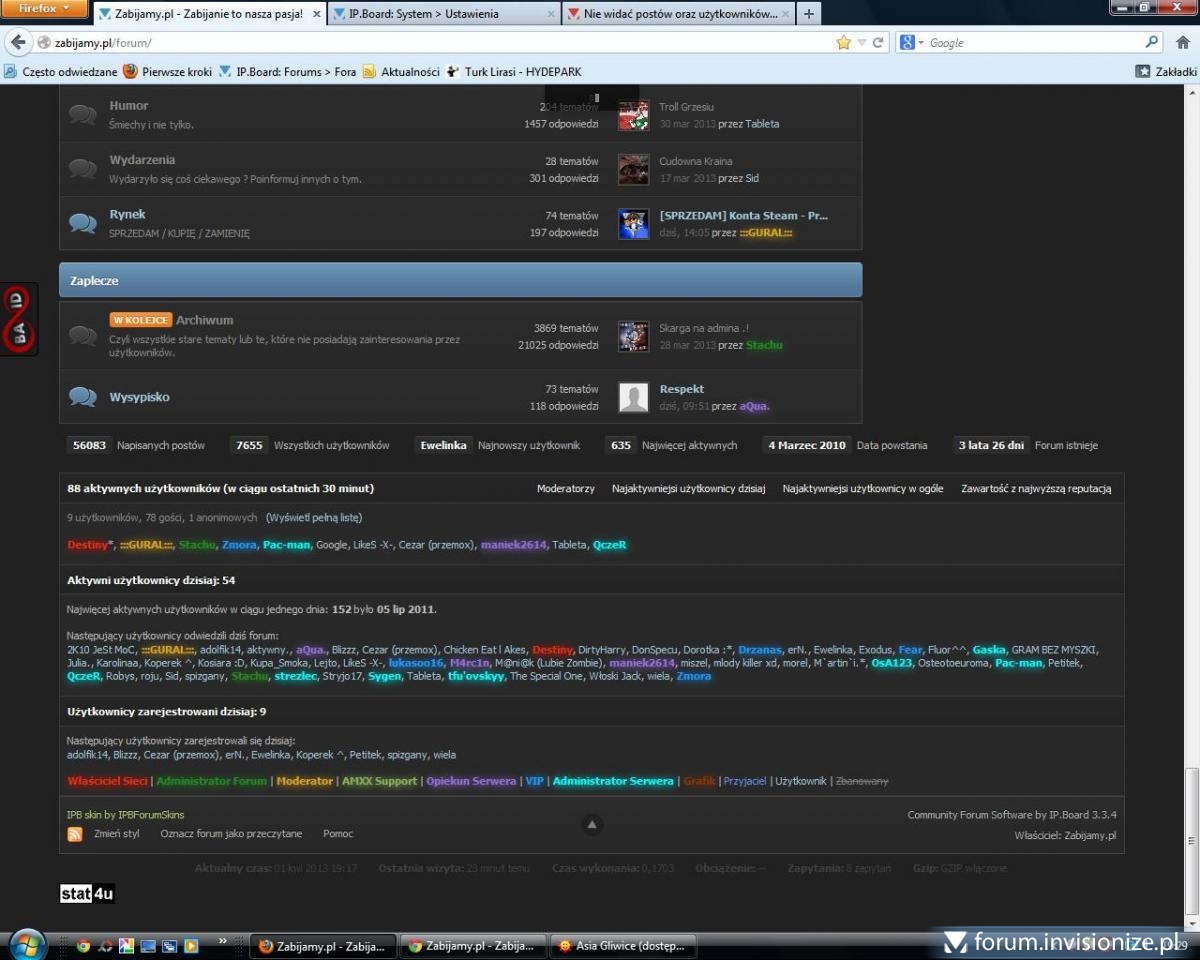Screen dimensions: 1200x960
Task: Select the Moderatorzy statistics tab
Action: click(565, 489)
